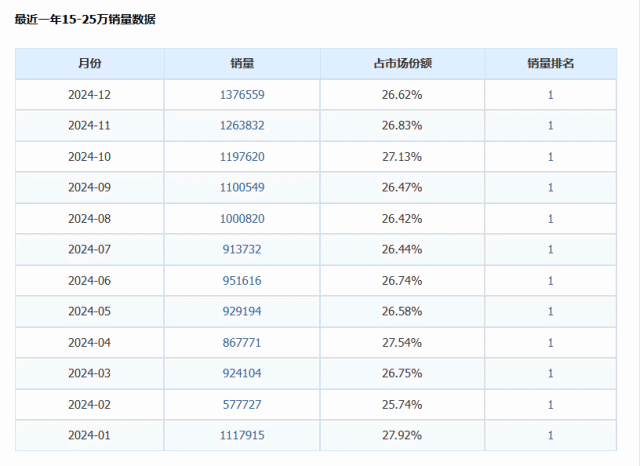The height and width of the screenshot is (466, 640).
Task: Select market share value 26.75%
Action: click(402, 373)
